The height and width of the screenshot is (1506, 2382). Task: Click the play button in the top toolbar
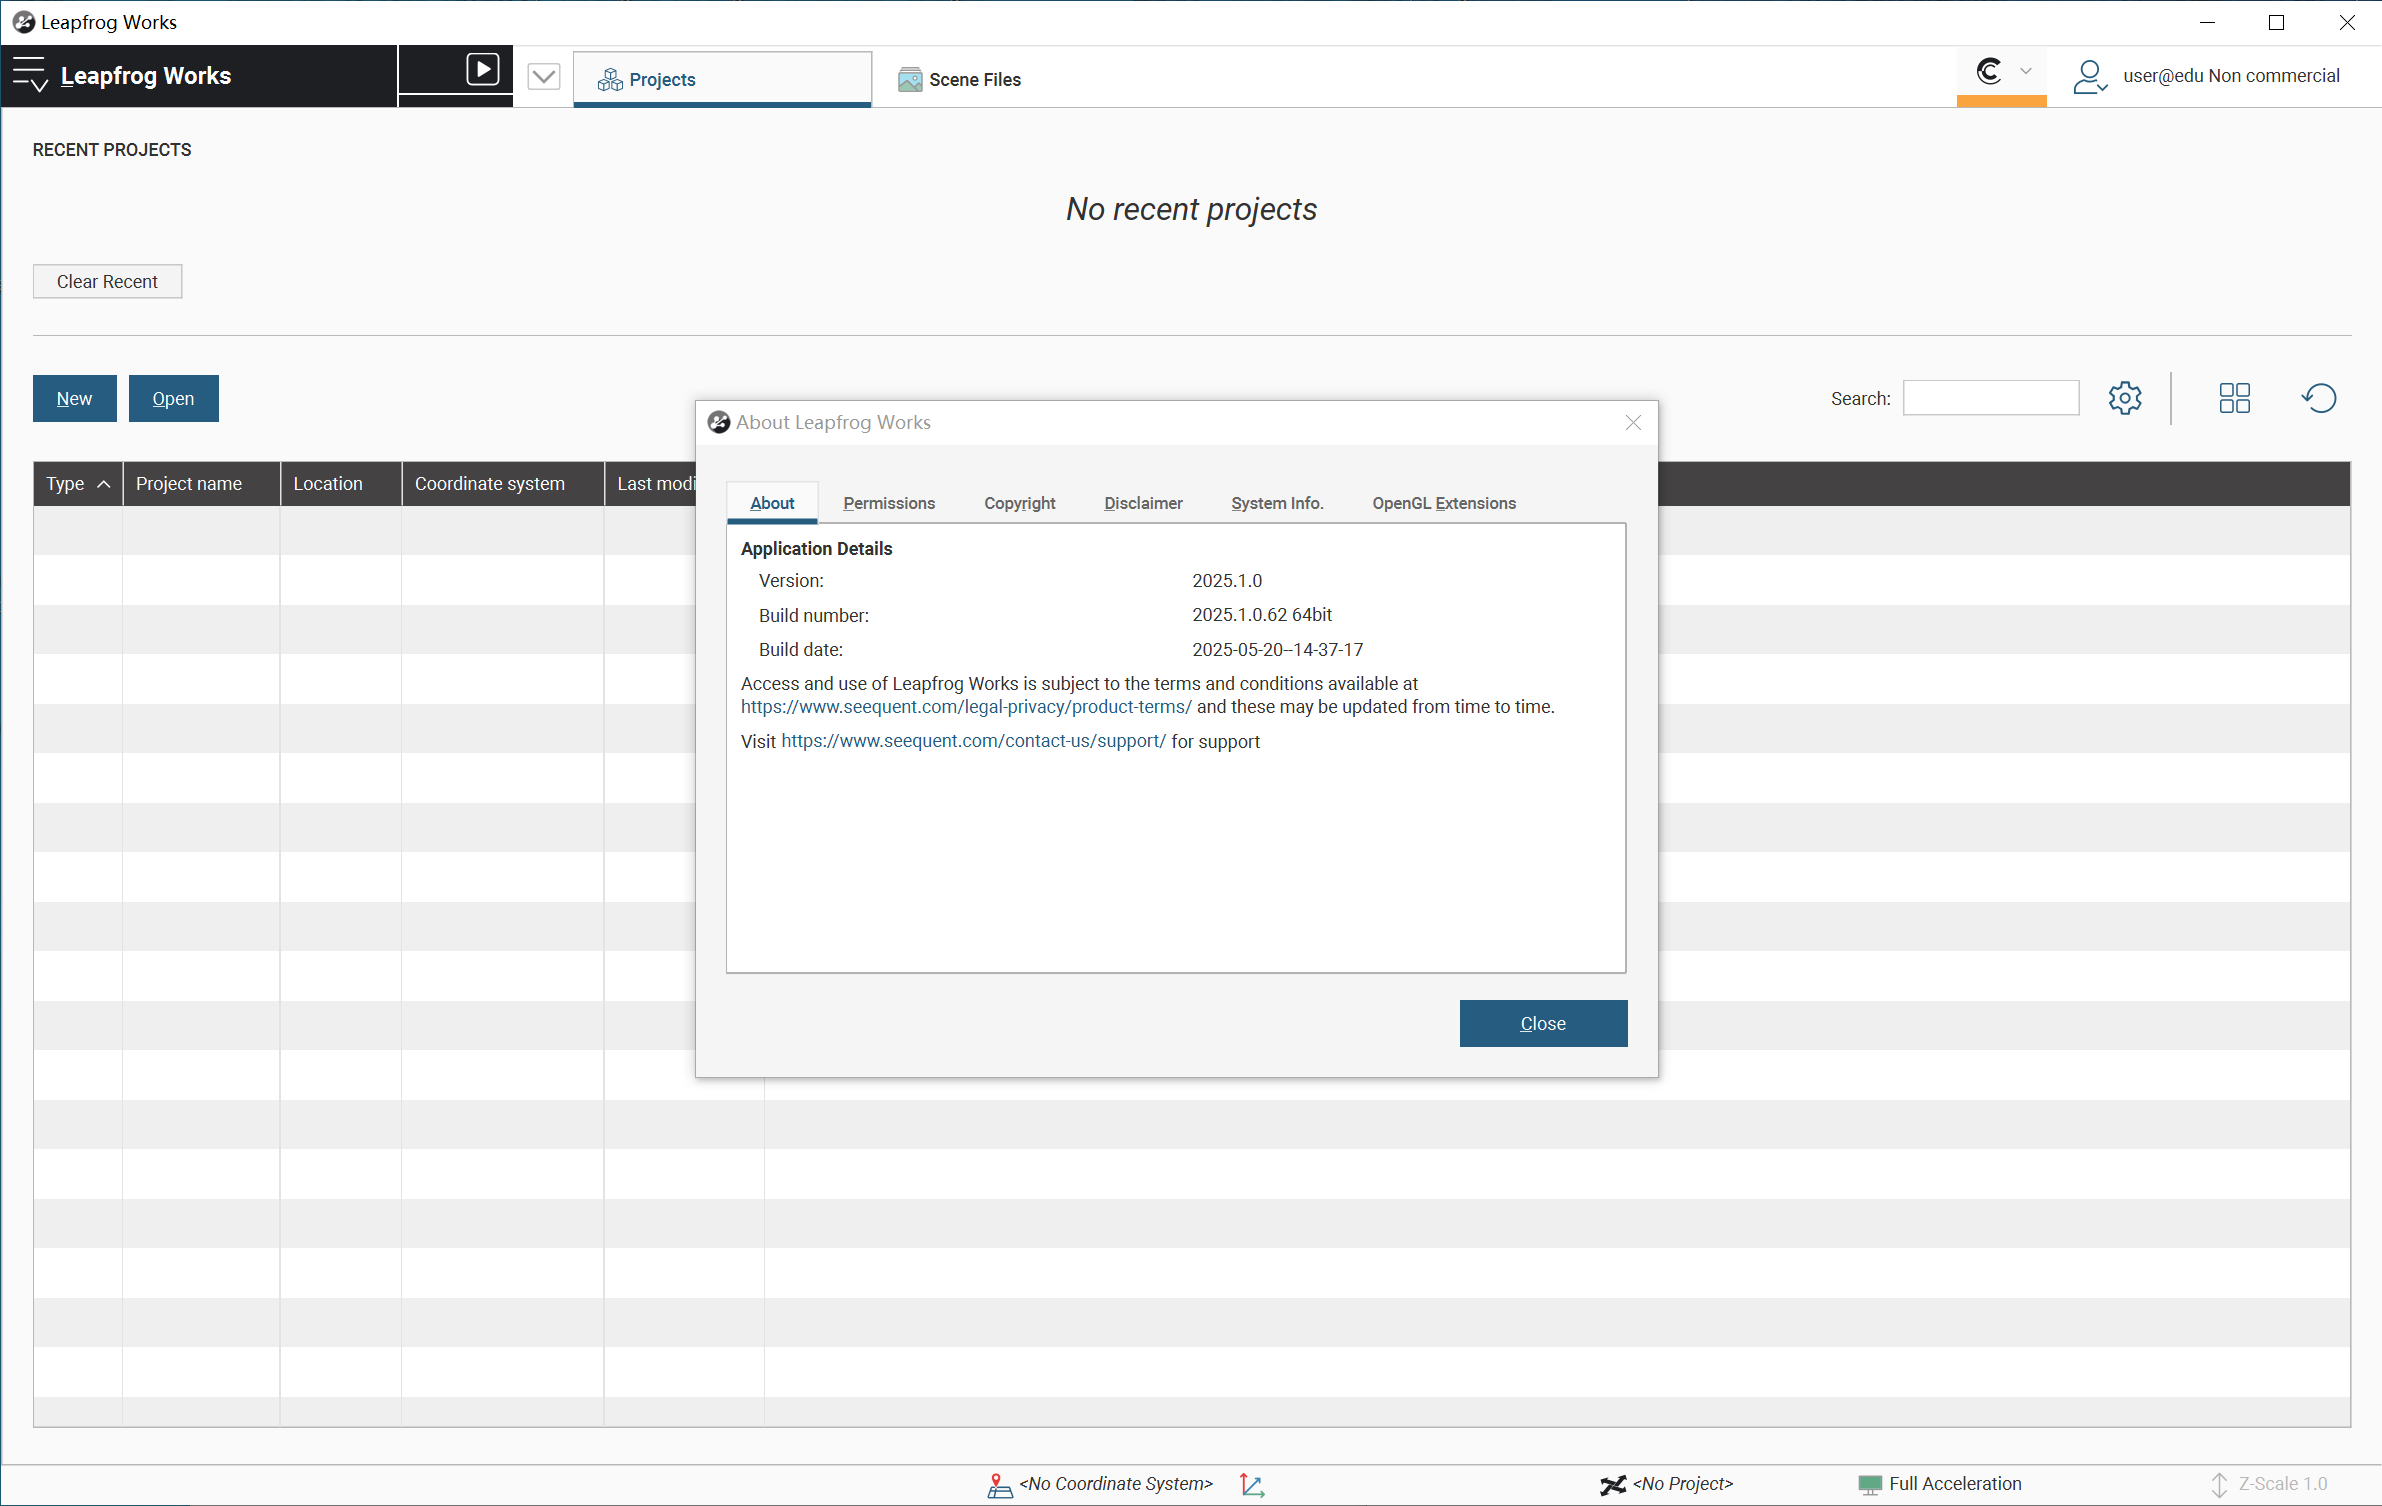pos(482,69)
